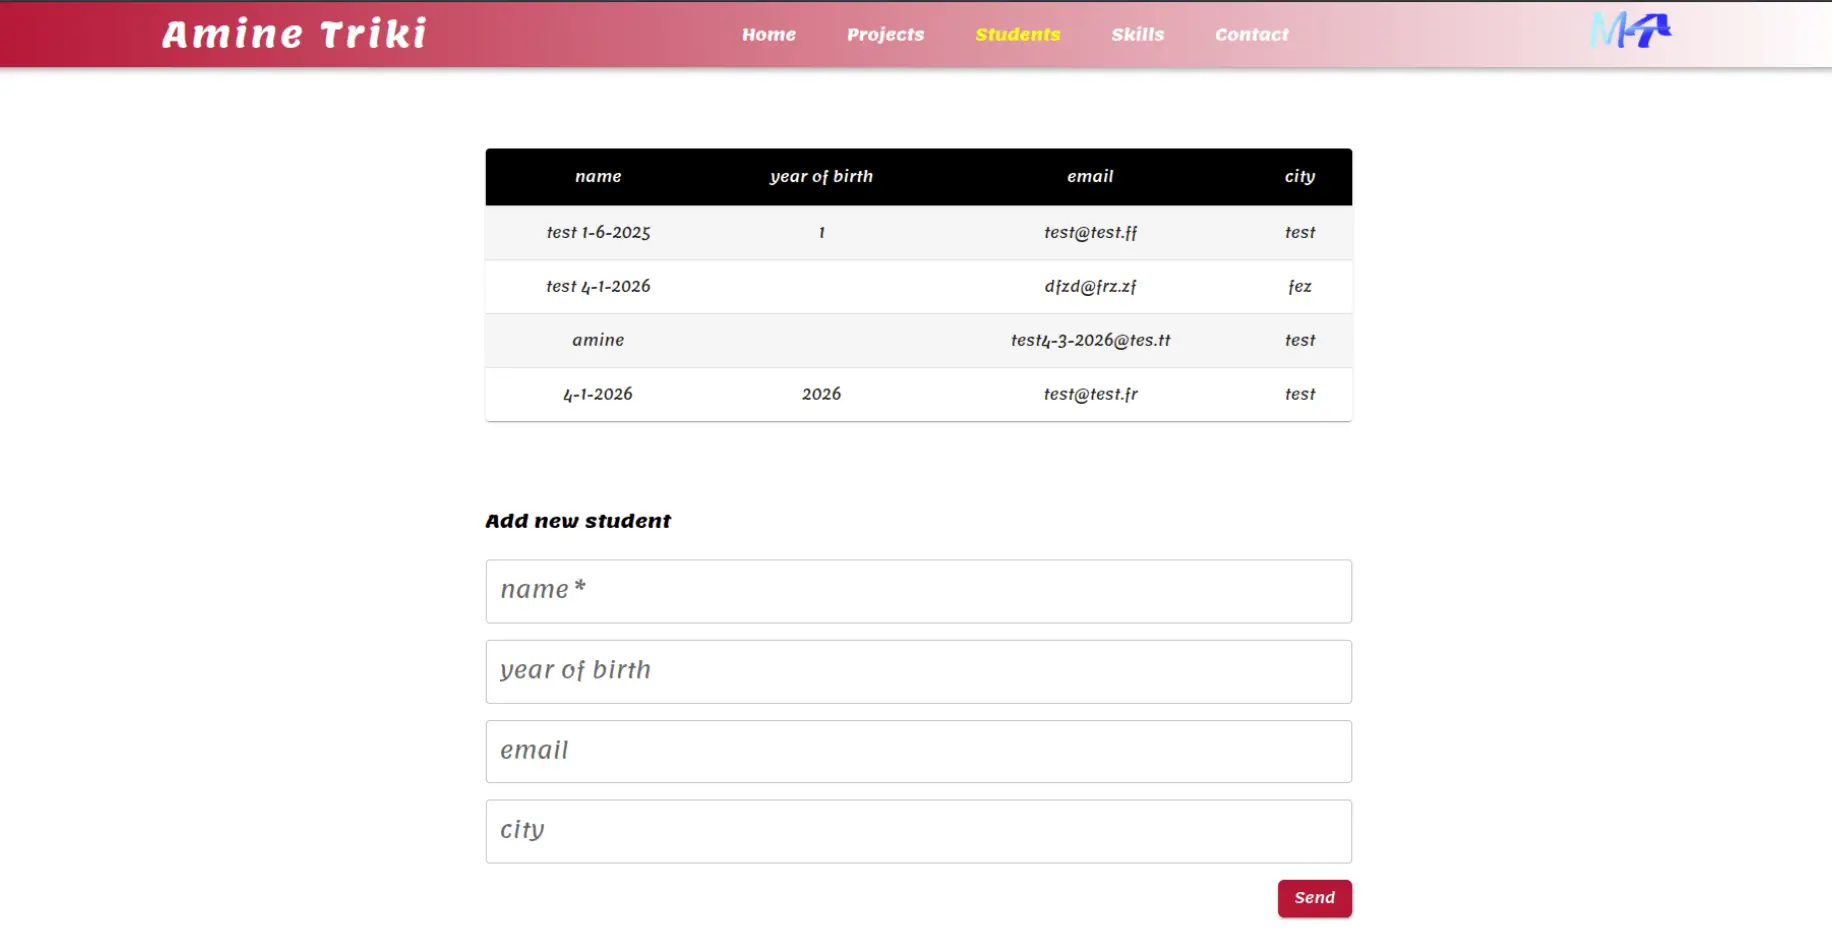Submit the form with Send button

[1314, 898]
